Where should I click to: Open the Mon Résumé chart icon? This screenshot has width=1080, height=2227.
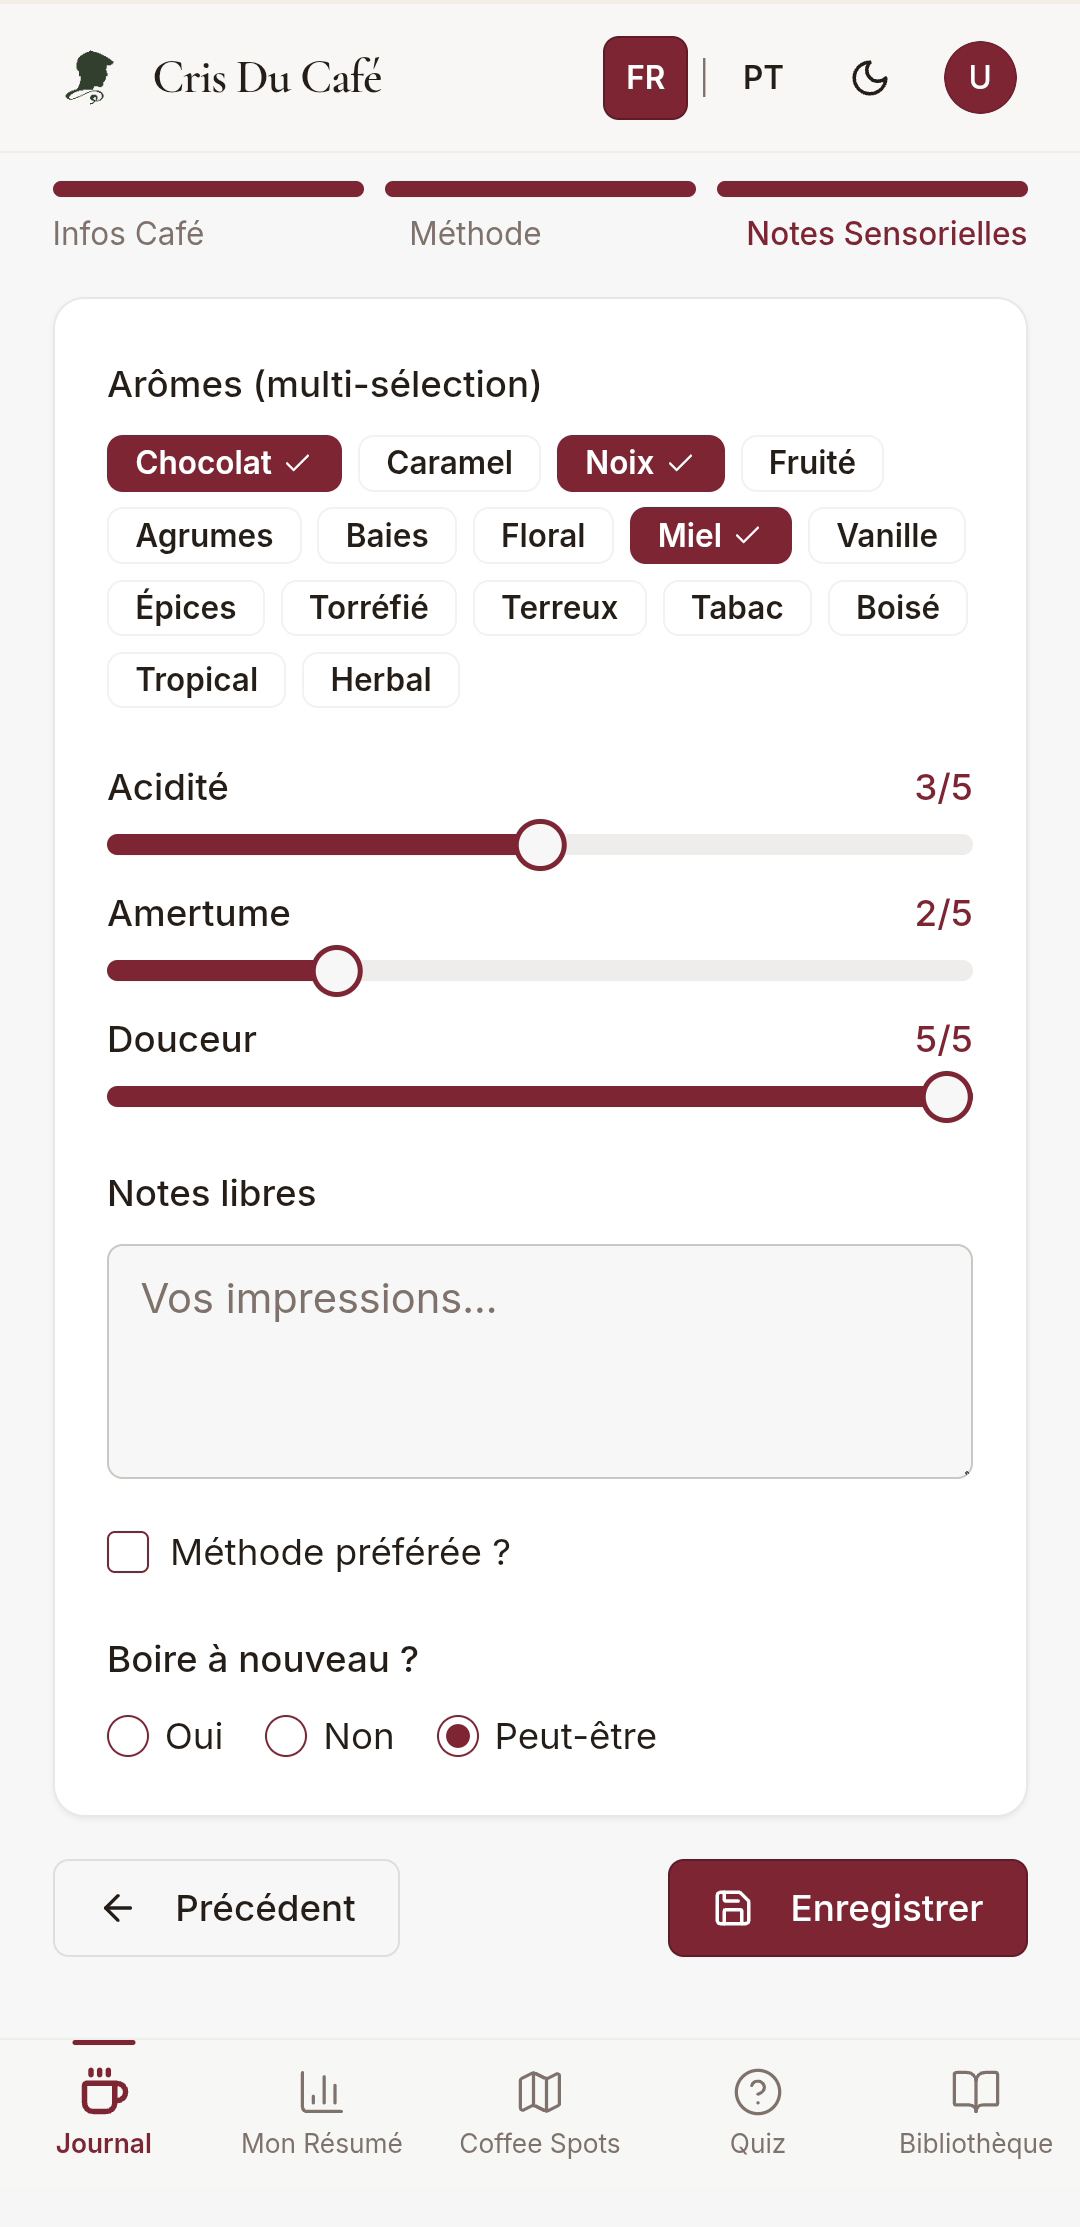point(321,2091)
